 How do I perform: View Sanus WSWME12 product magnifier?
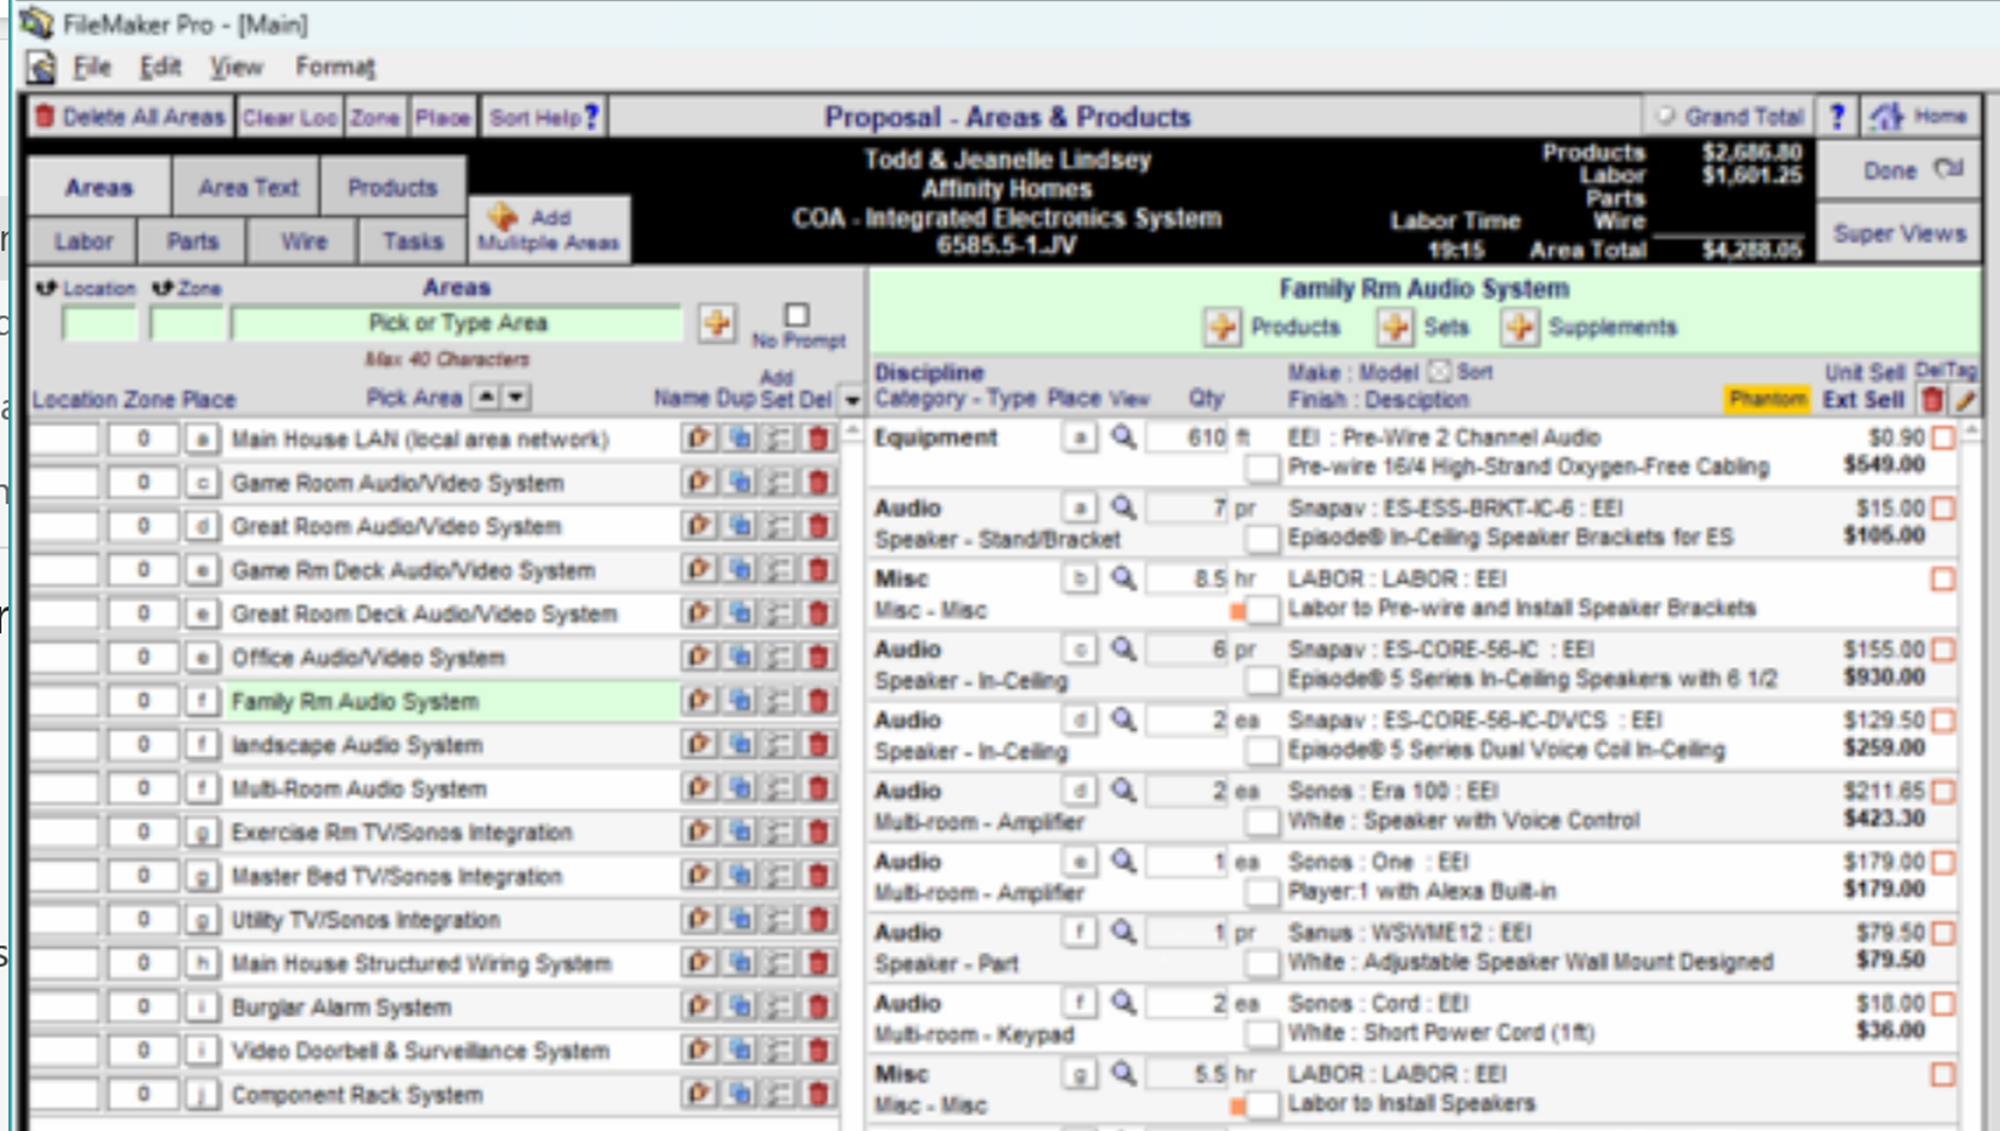pos(1124,932)
